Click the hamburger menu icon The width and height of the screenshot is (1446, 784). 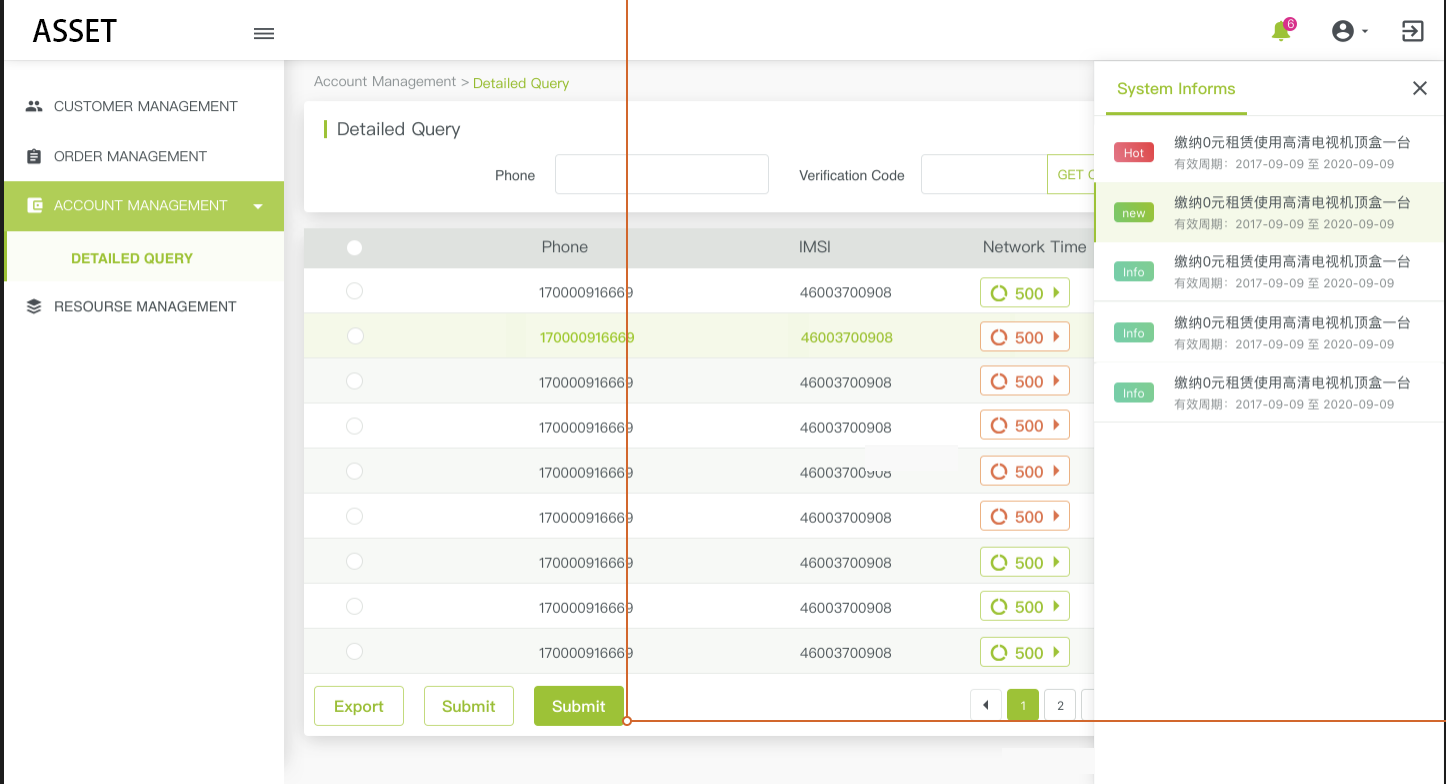click(x=264, y=33)
